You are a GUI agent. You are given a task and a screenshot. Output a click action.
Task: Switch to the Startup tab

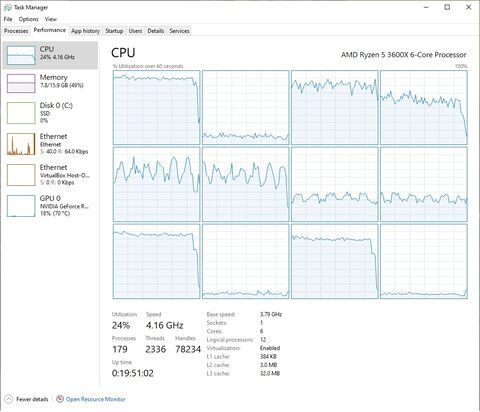pos(114,31)
